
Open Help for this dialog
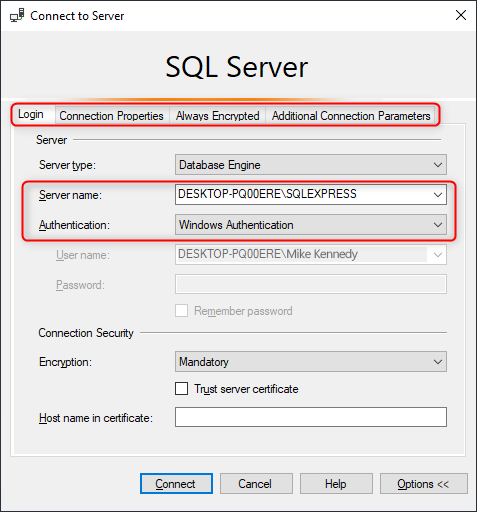pyautogui.click(x=336, y=484)
